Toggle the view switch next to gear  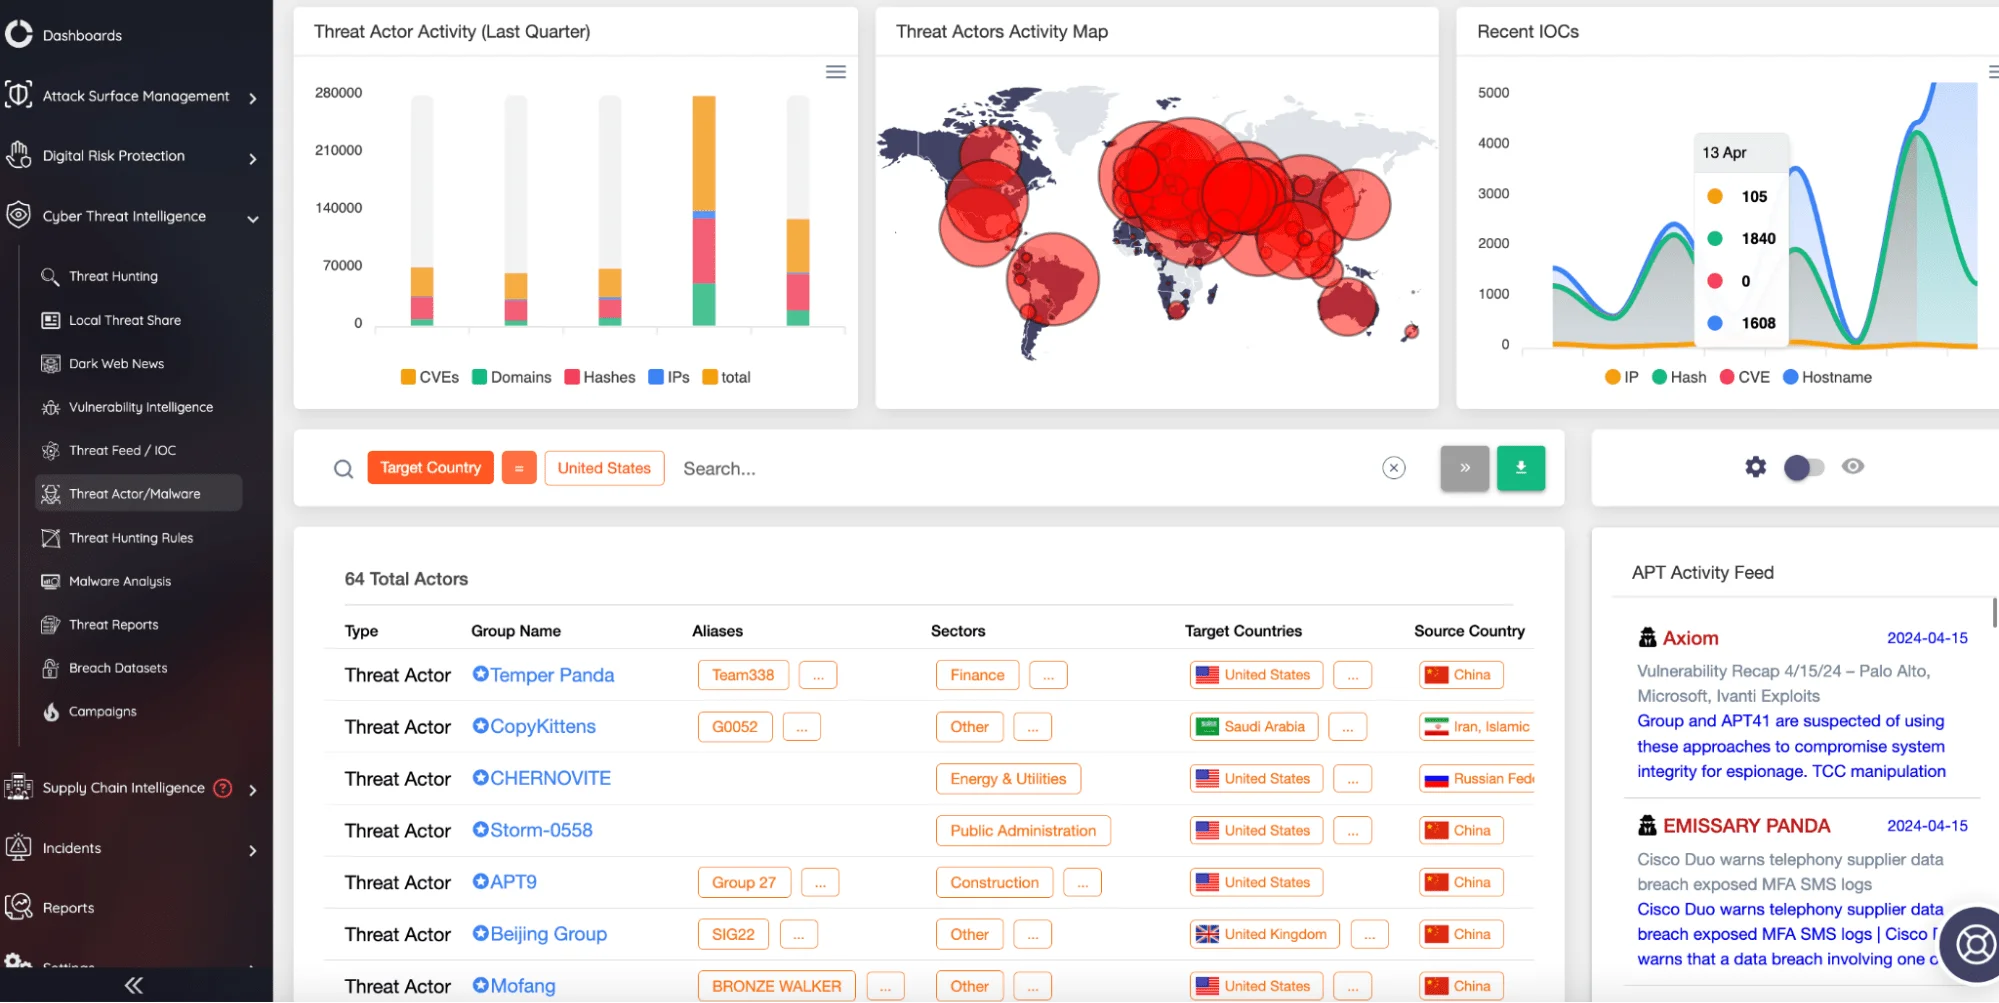click(x=1804, y=467)
